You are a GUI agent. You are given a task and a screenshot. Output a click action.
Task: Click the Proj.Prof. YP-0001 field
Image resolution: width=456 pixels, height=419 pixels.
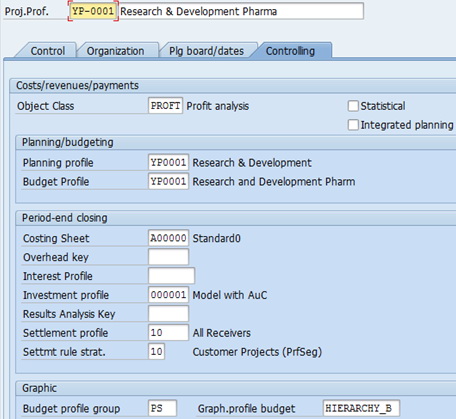click(x=93, y=11)
